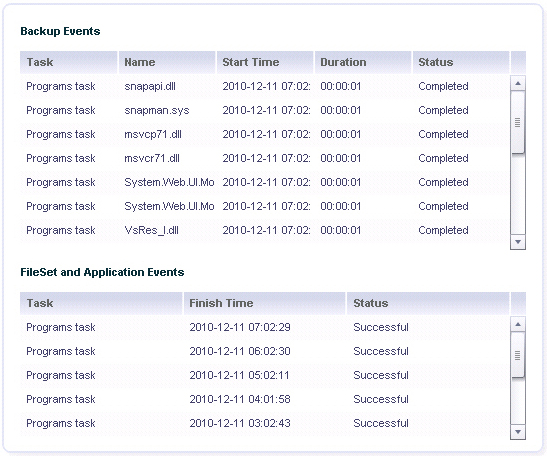547x456 pixels.
Task: Sort FileSet events by Status header
Action: (428, 303)
